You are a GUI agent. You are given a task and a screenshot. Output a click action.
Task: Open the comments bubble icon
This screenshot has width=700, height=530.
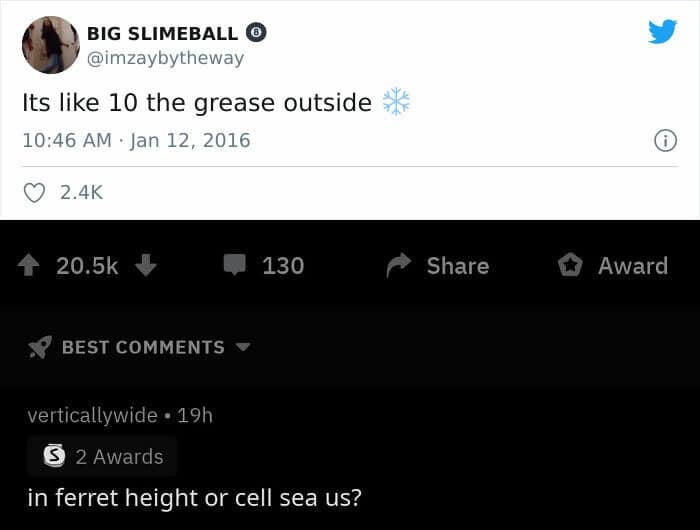click(235, 265)
